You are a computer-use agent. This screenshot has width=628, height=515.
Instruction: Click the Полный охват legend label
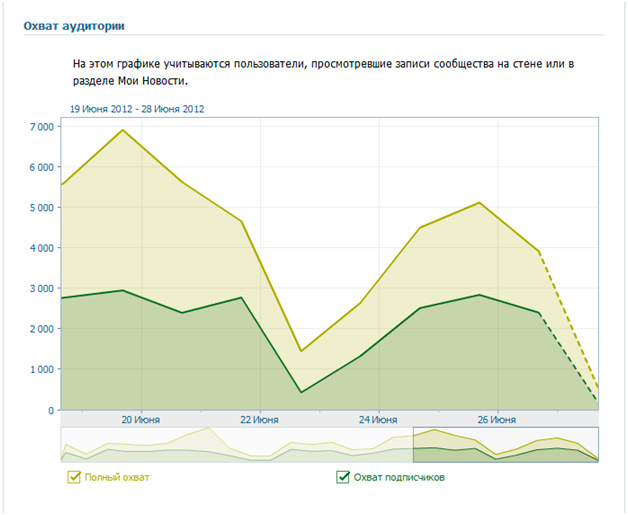[x=117, y=478]
